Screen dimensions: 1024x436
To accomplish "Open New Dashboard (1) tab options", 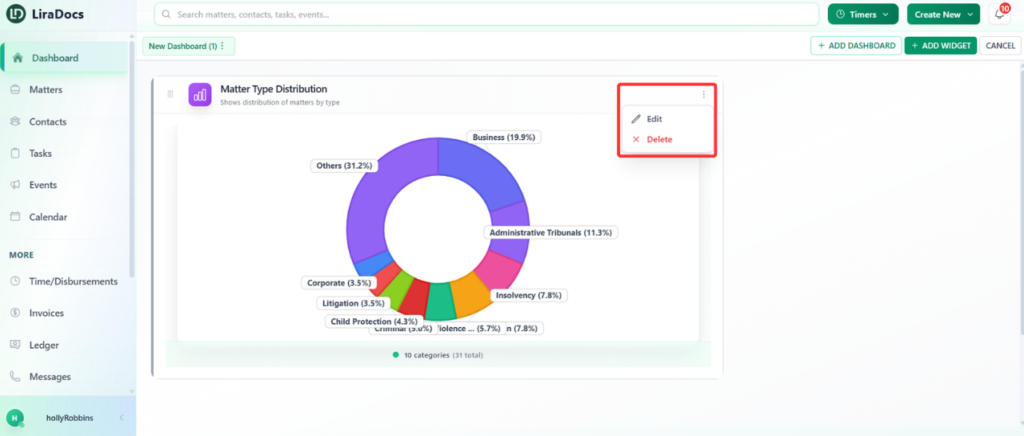I will [x=222, y=46].
